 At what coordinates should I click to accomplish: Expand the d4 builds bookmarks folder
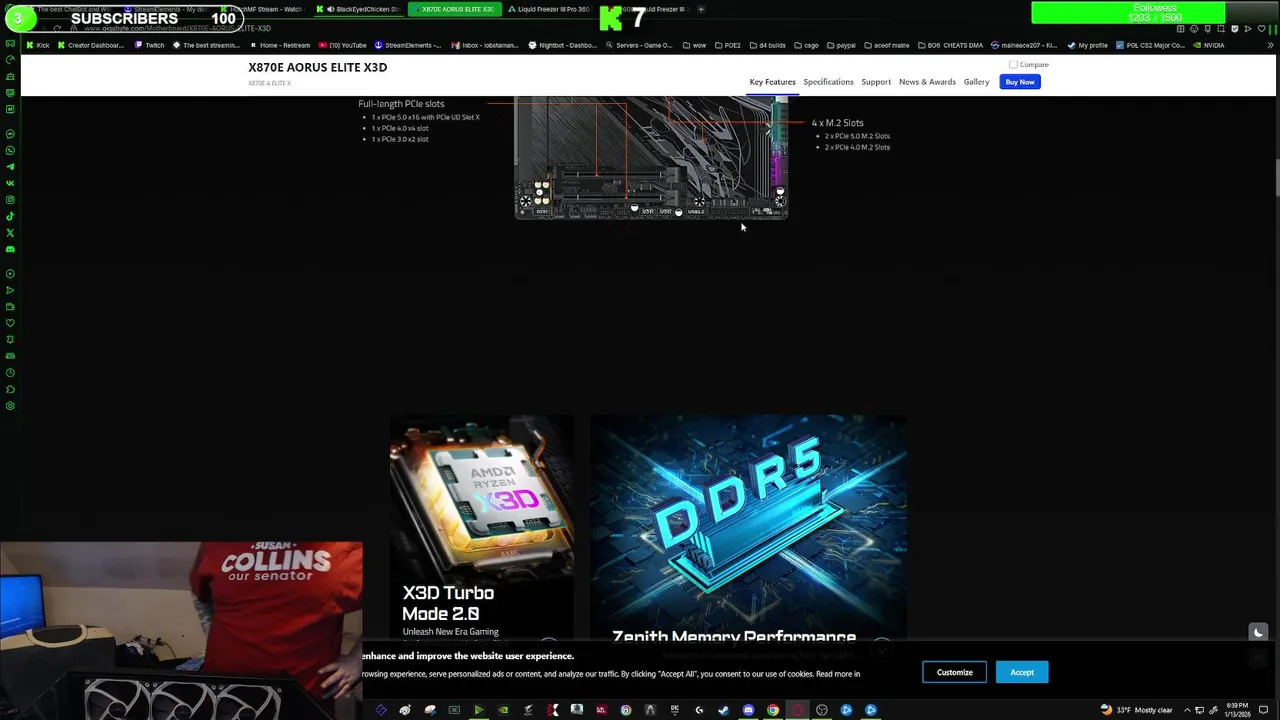[x=766, y=45]
